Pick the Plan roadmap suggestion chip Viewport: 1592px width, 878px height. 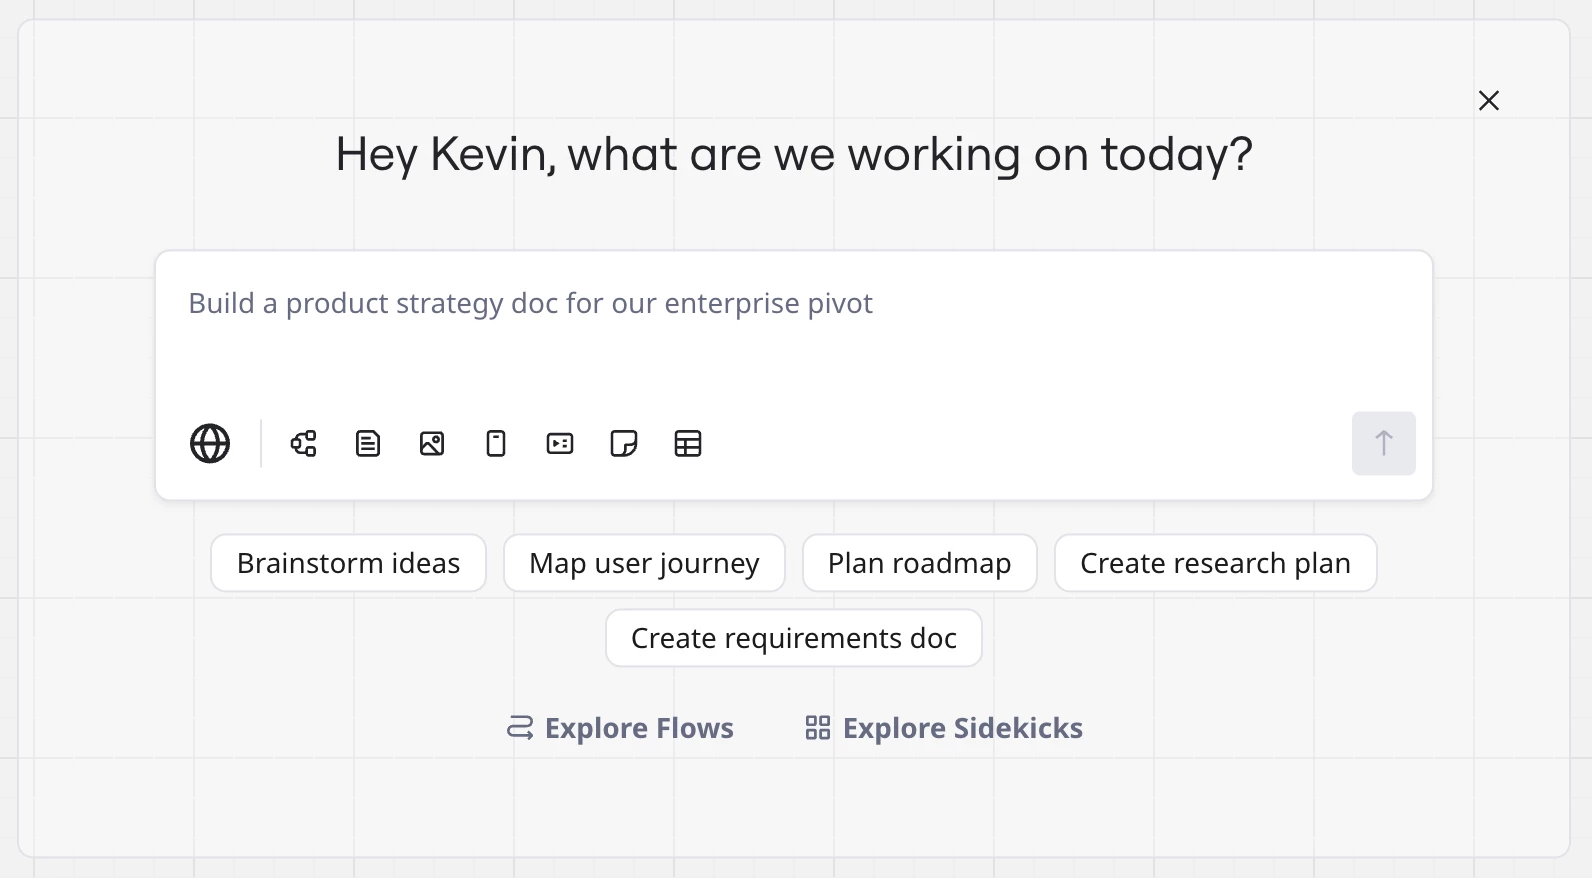click(x=919, y=563)
